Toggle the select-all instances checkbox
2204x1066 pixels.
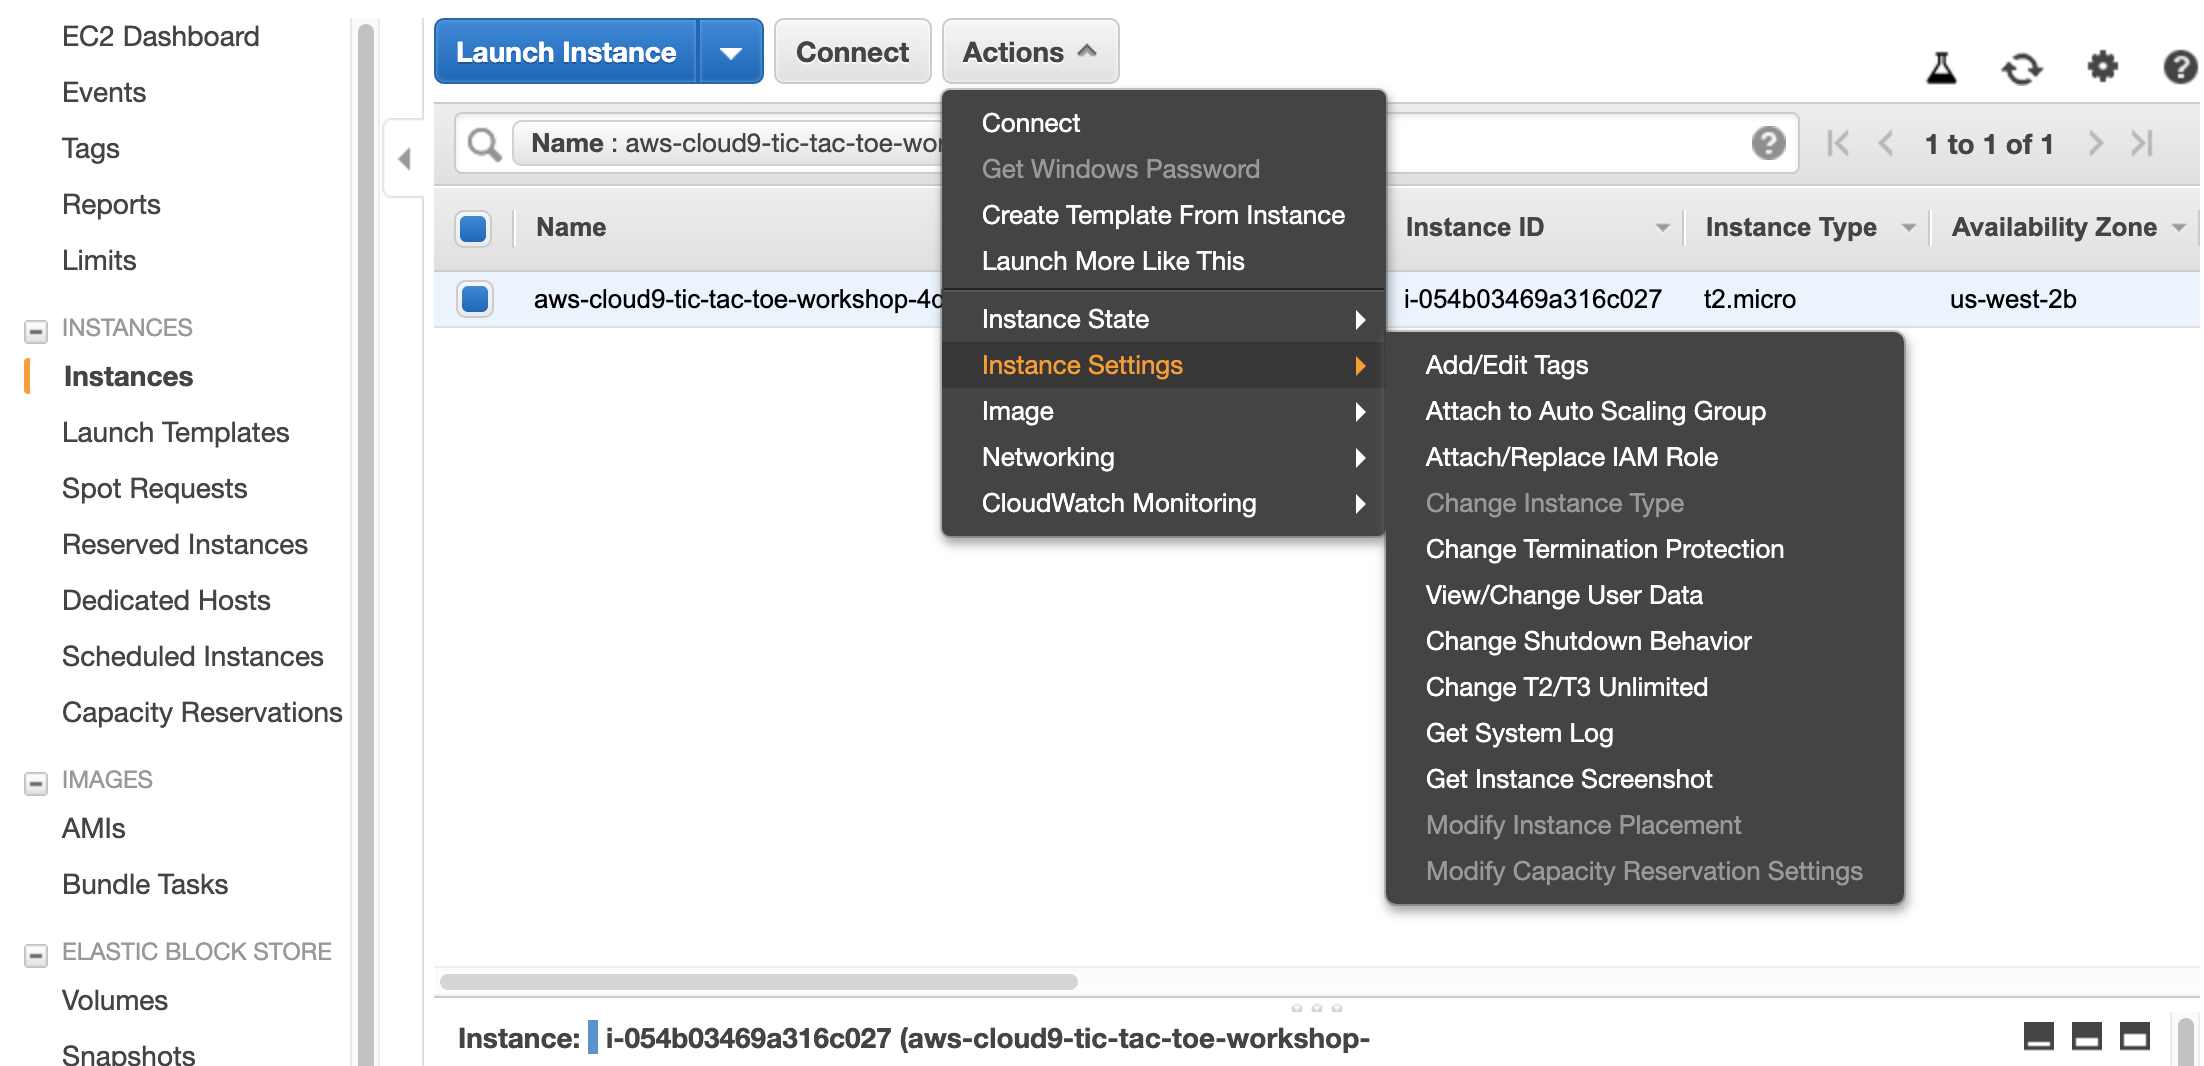pyautogui.click(x=473, y=228)
